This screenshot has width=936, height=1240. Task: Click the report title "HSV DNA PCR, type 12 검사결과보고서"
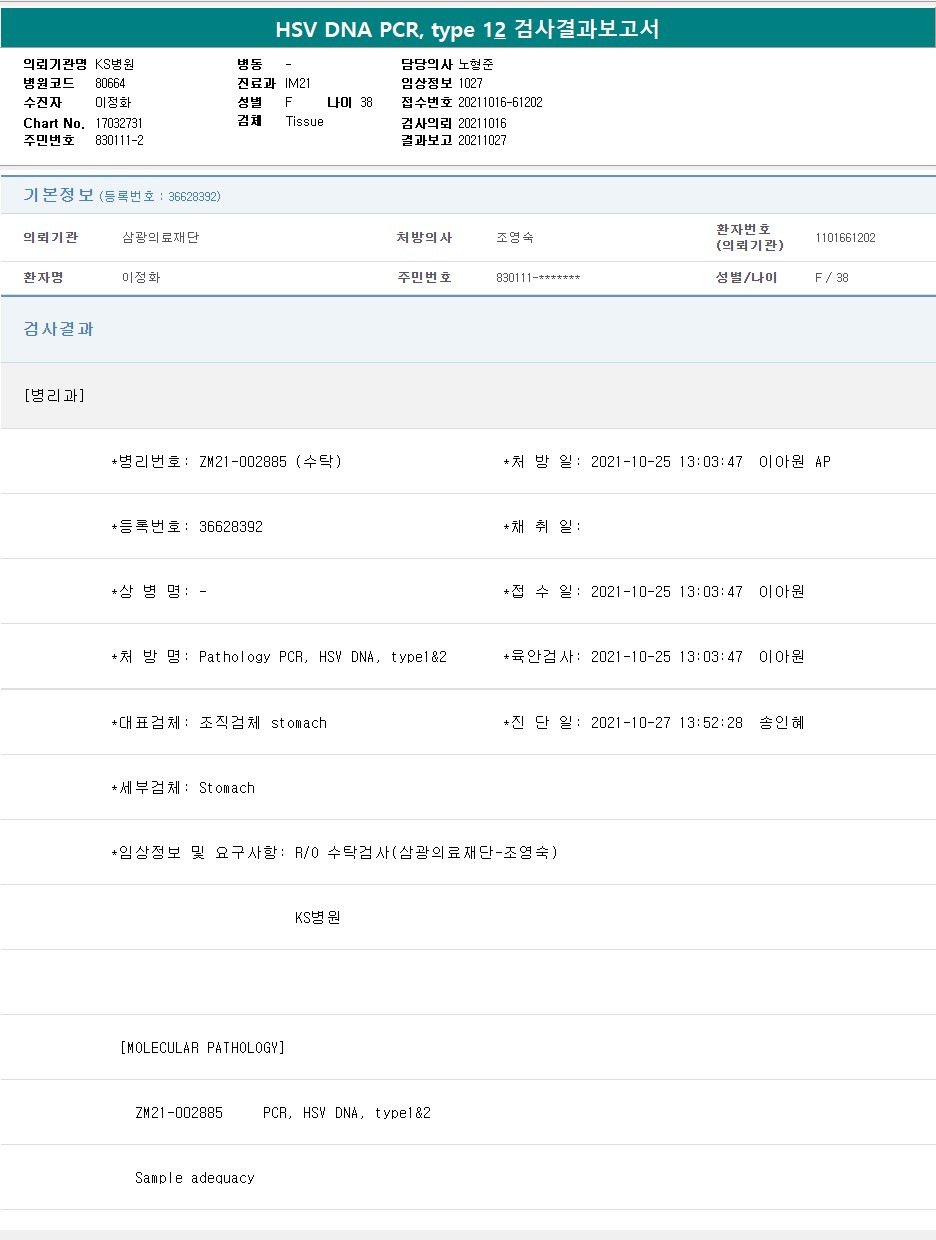click(x=468, y=29)
